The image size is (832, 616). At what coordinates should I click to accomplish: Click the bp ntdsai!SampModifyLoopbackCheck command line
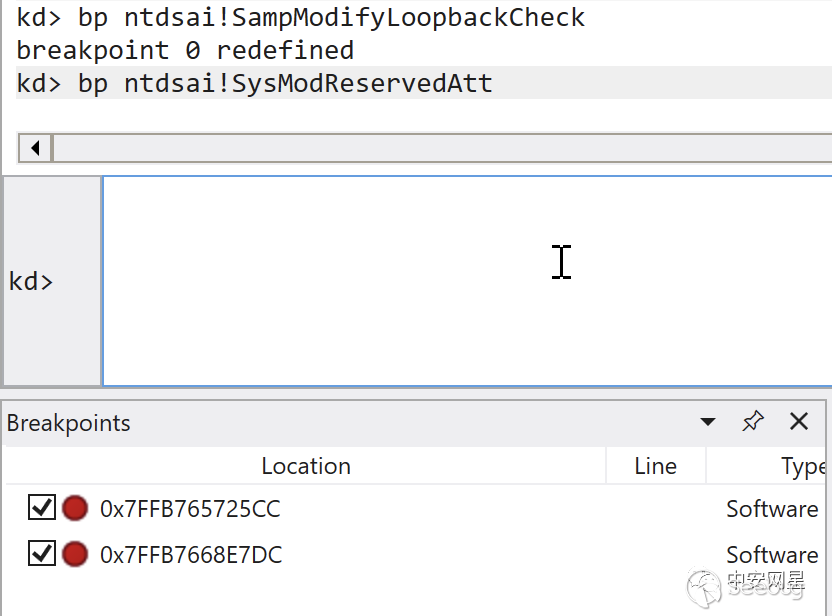300,18
